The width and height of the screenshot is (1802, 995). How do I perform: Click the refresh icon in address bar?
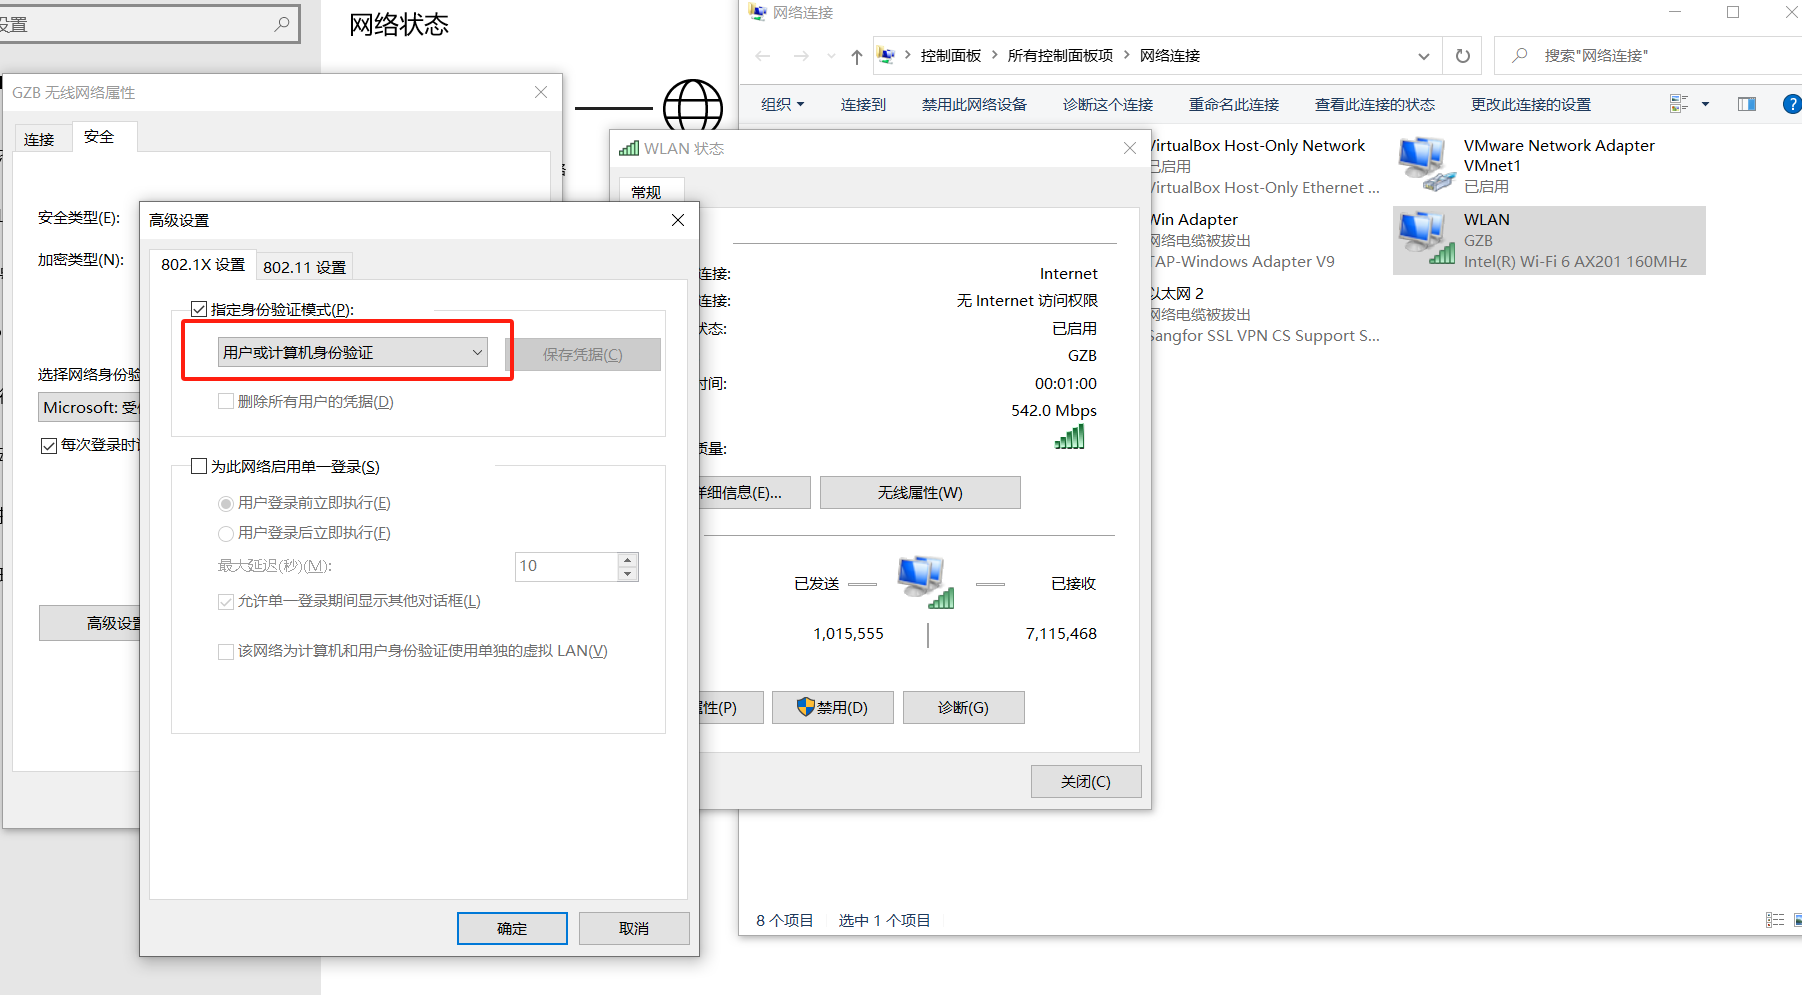pos(1462,56)
